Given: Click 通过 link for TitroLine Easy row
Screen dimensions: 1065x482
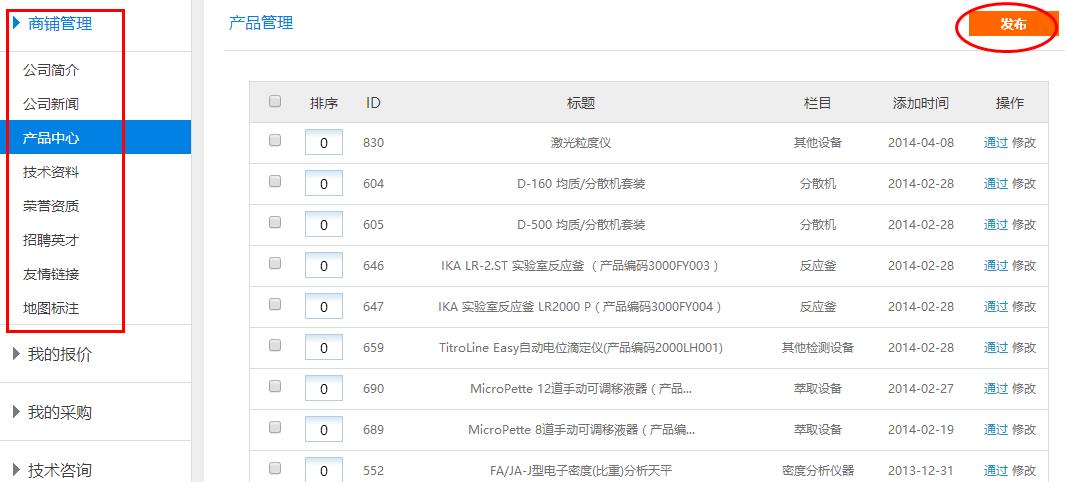Looking at the screenshot, I should [x=996, y=348].
